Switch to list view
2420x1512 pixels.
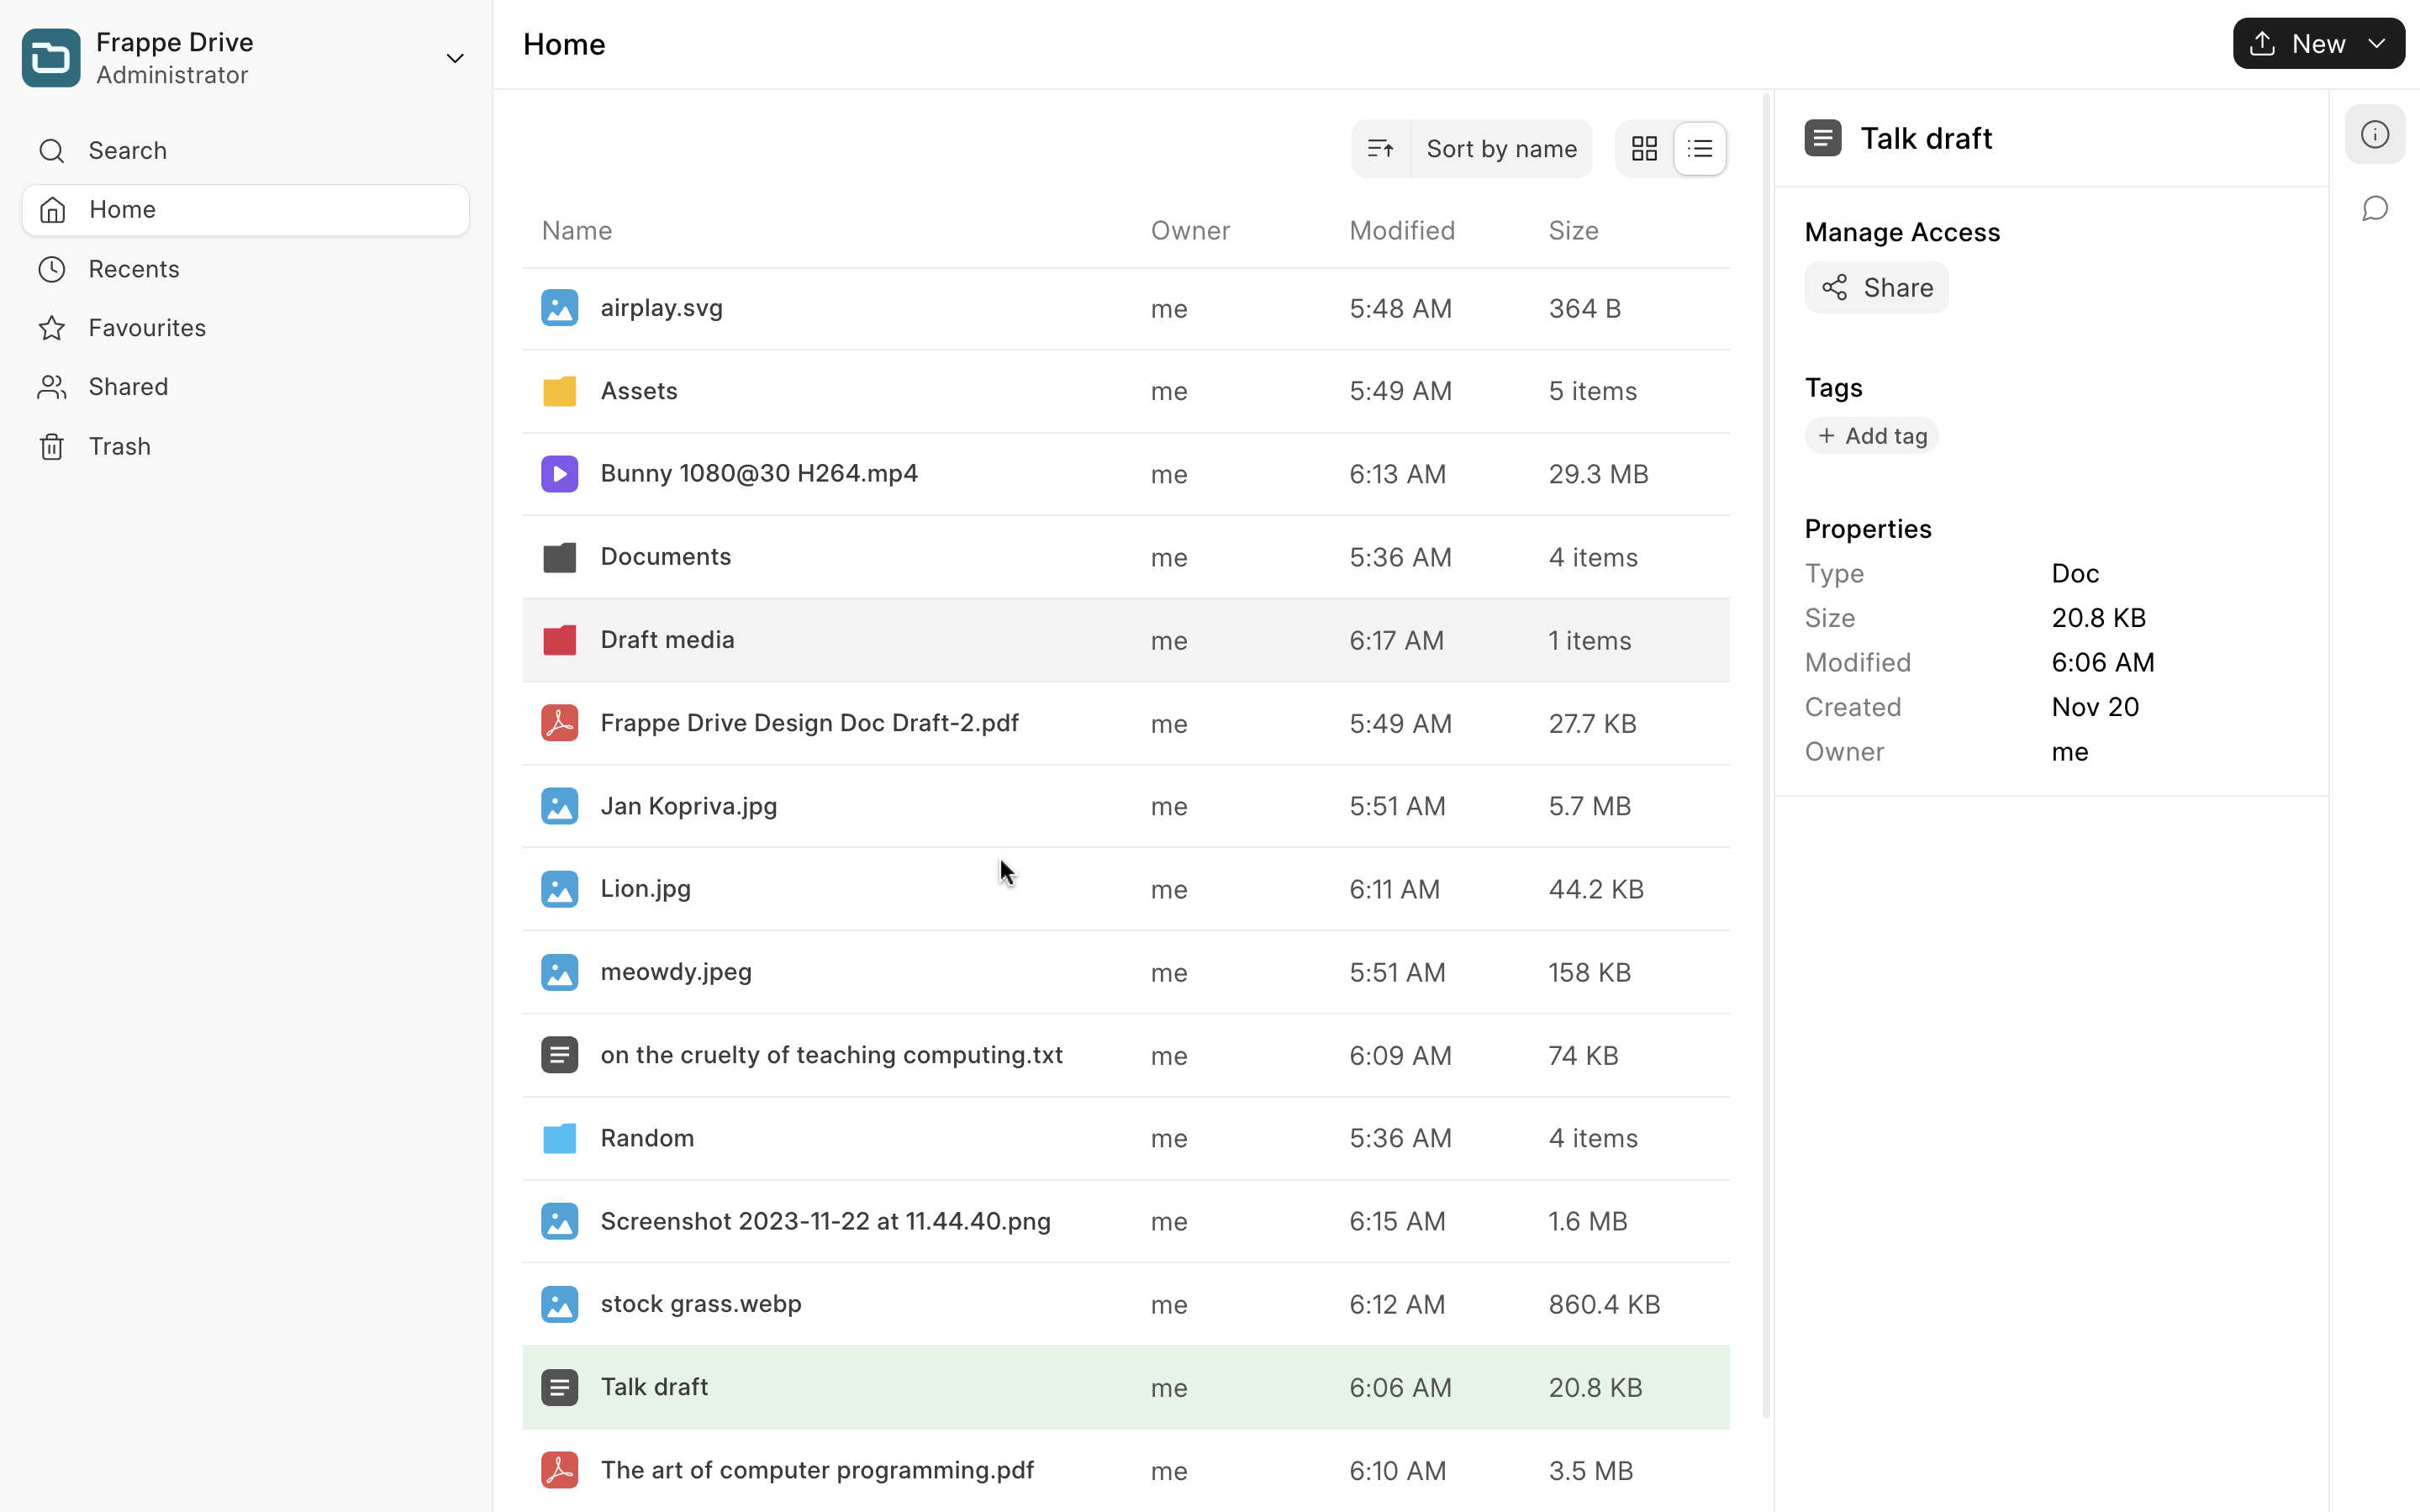click(1700, 149)
